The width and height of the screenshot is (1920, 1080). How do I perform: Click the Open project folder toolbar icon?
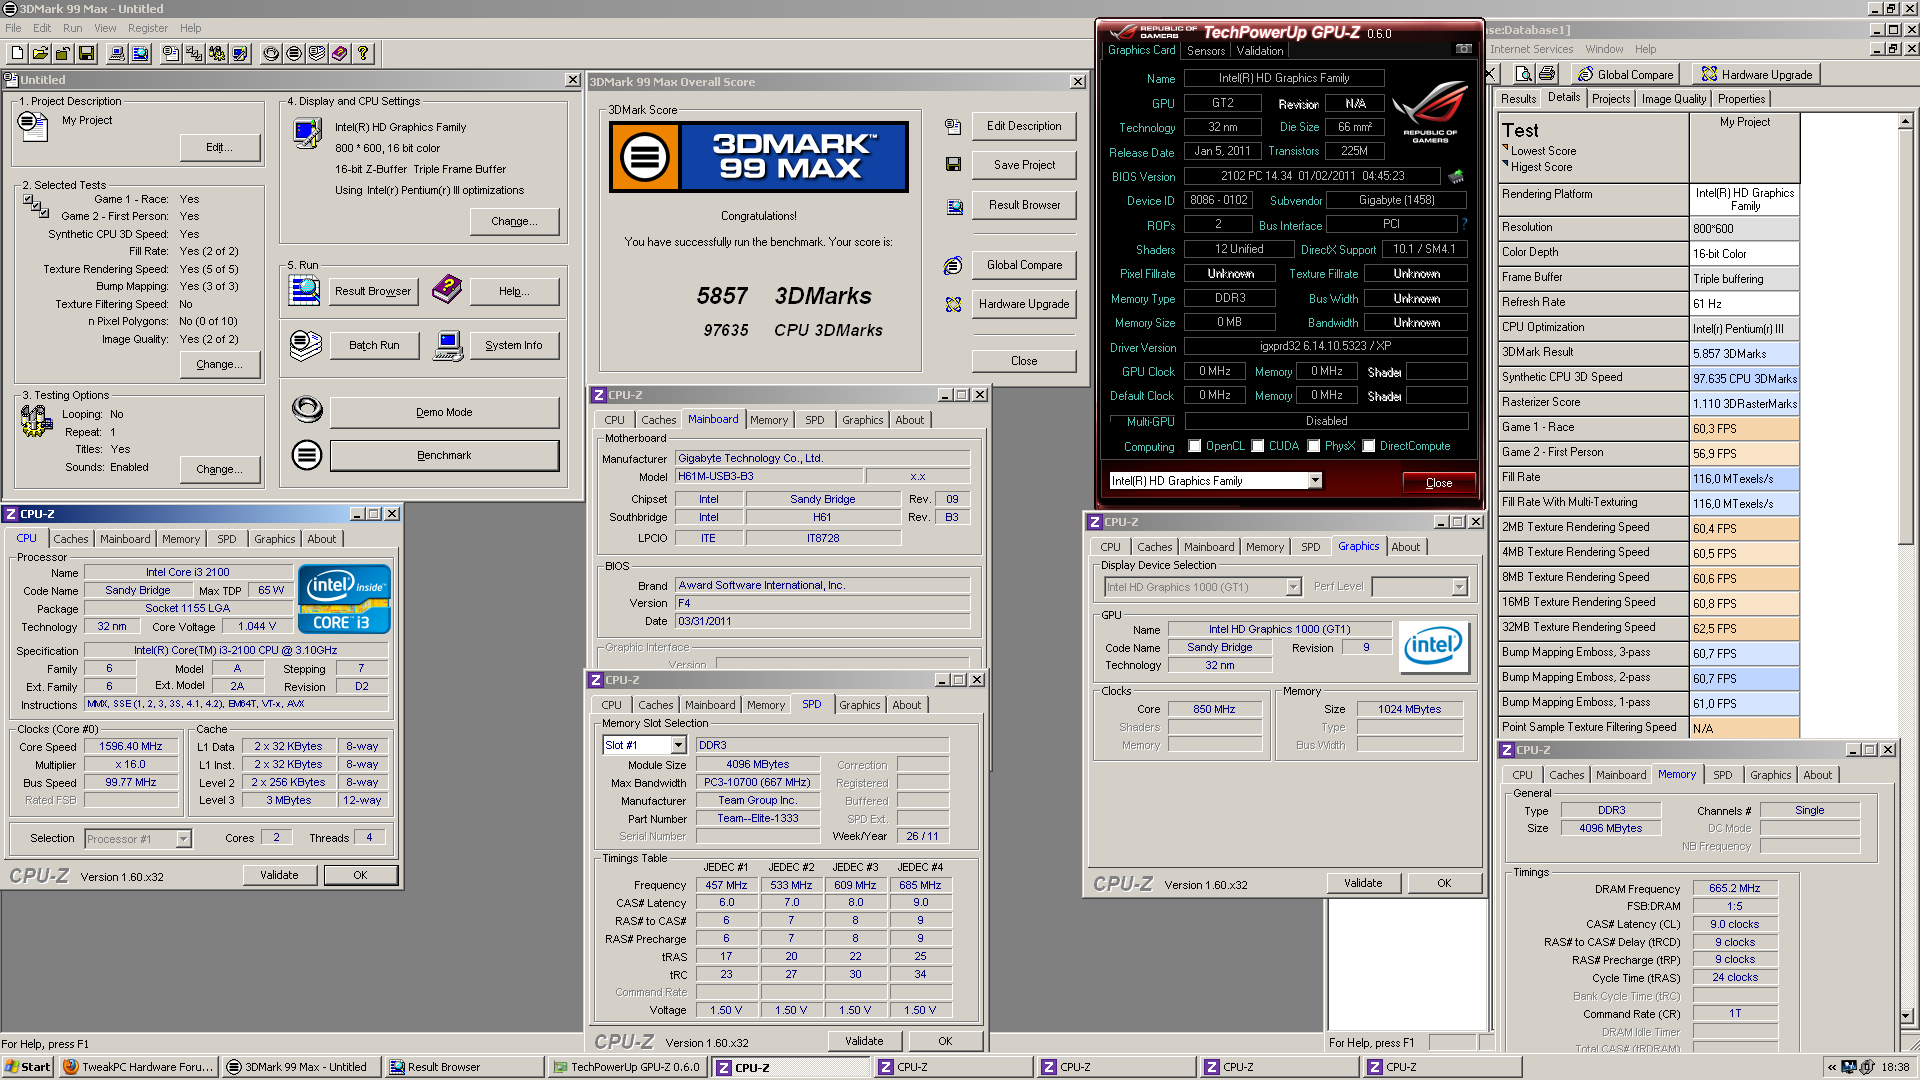40,53
